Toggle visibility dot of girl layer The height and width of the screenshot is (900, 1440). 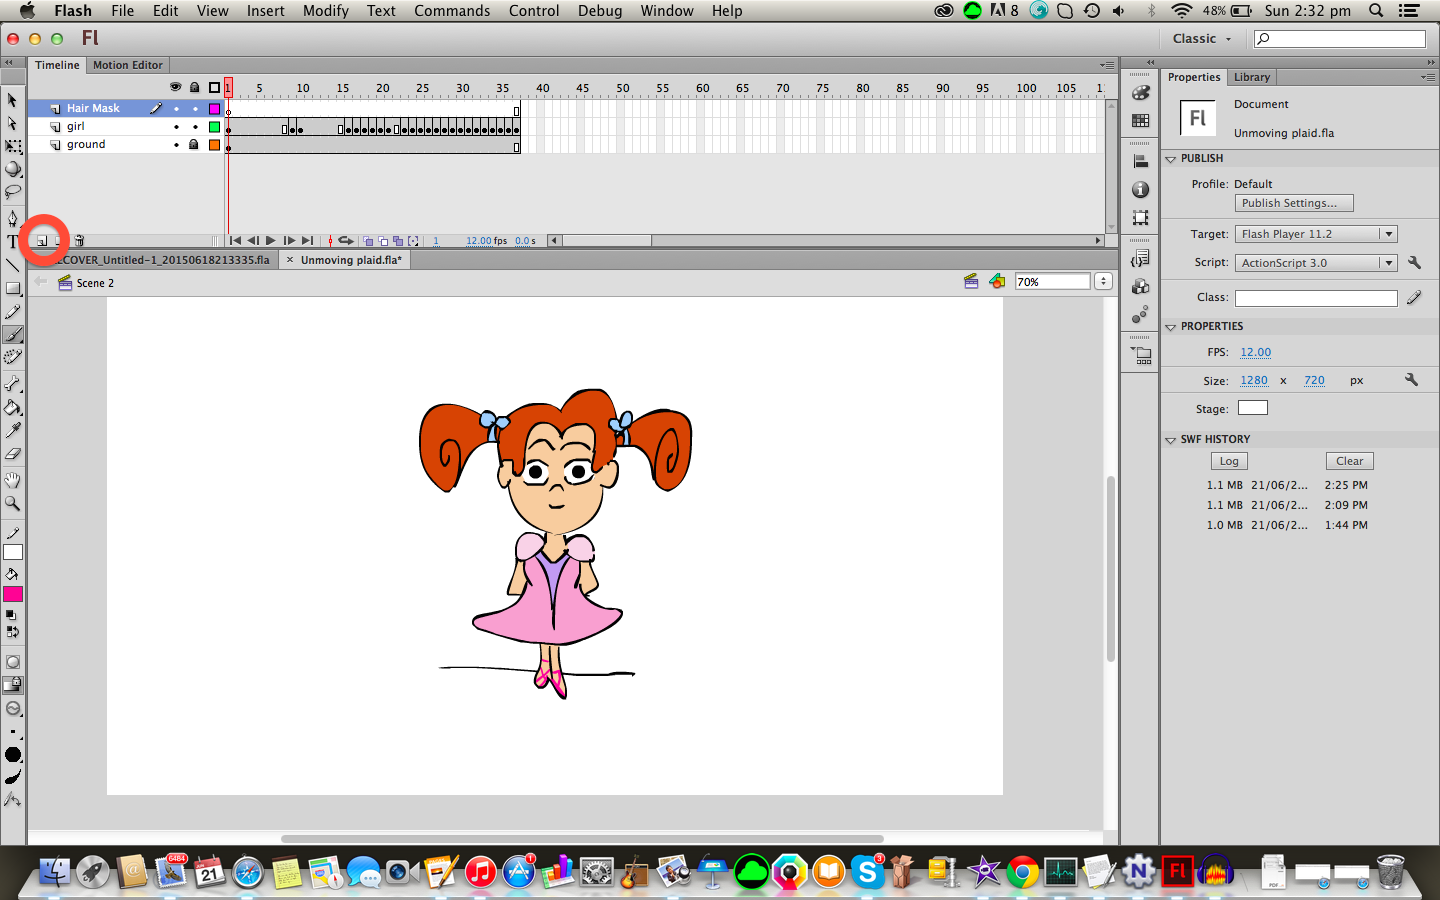pos(176,127)
